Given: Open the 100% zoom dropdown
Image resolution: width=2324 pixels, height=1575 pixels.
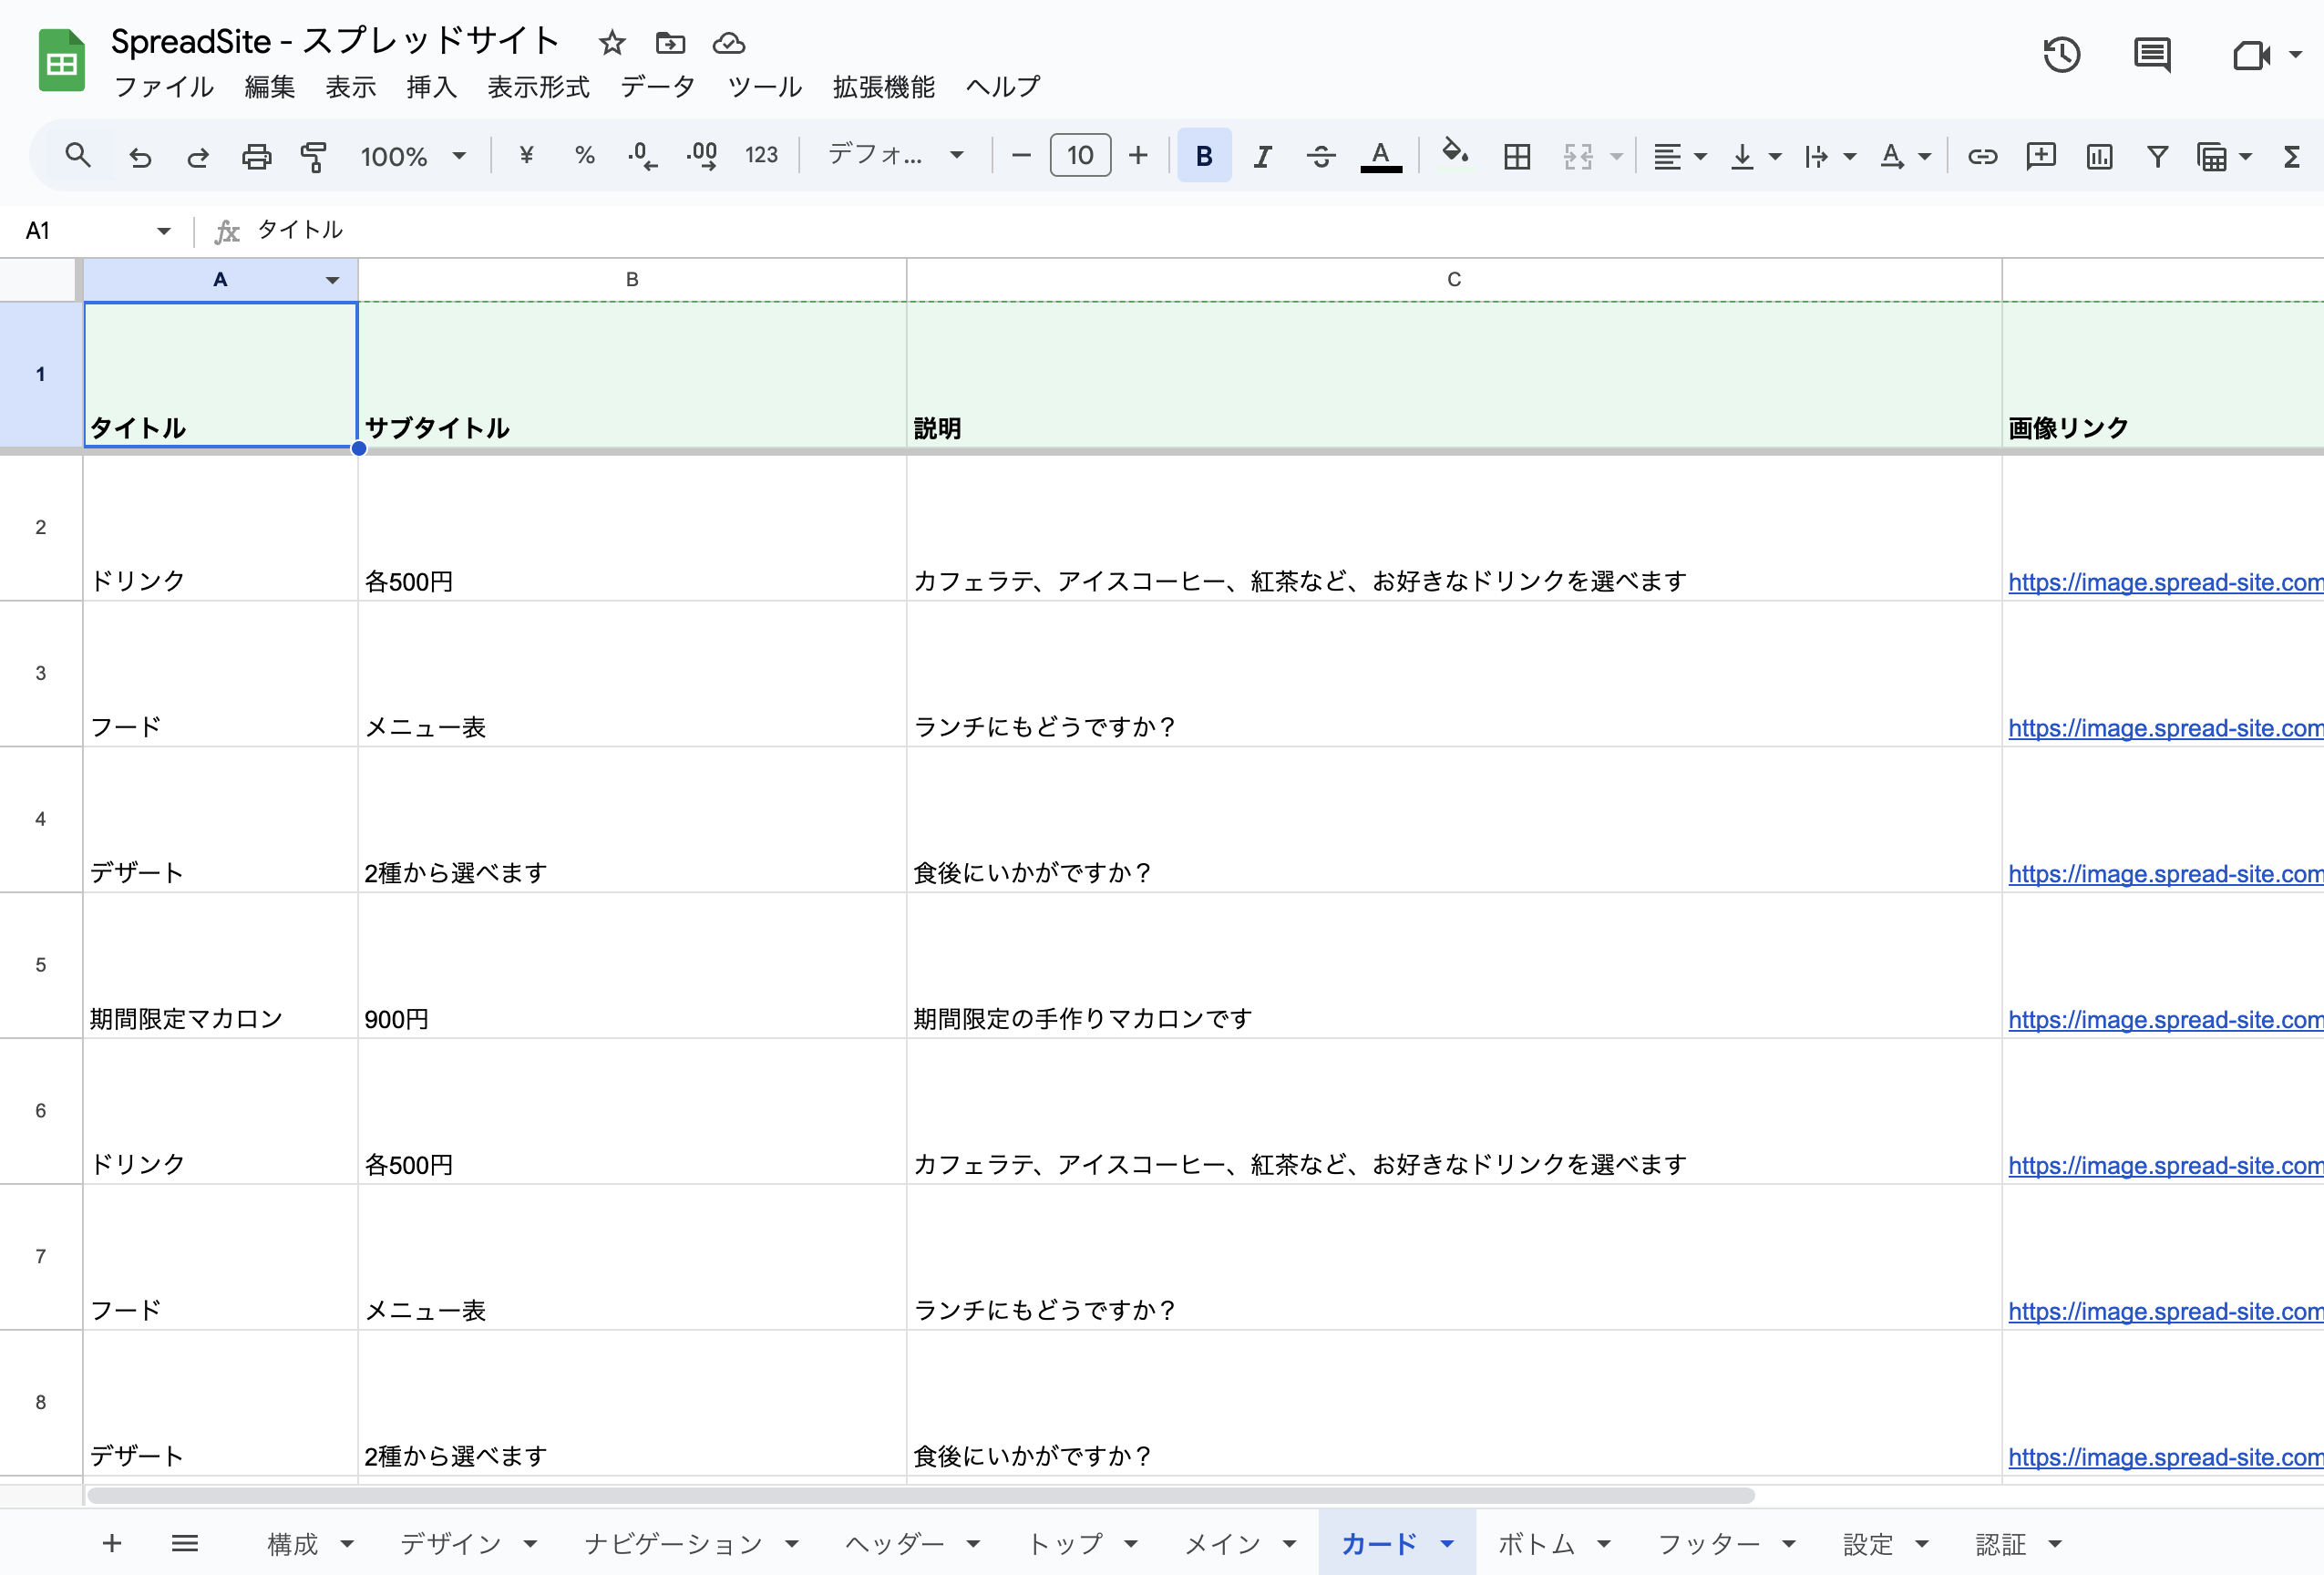Looking at the screenshot, I should pos(412,156).
